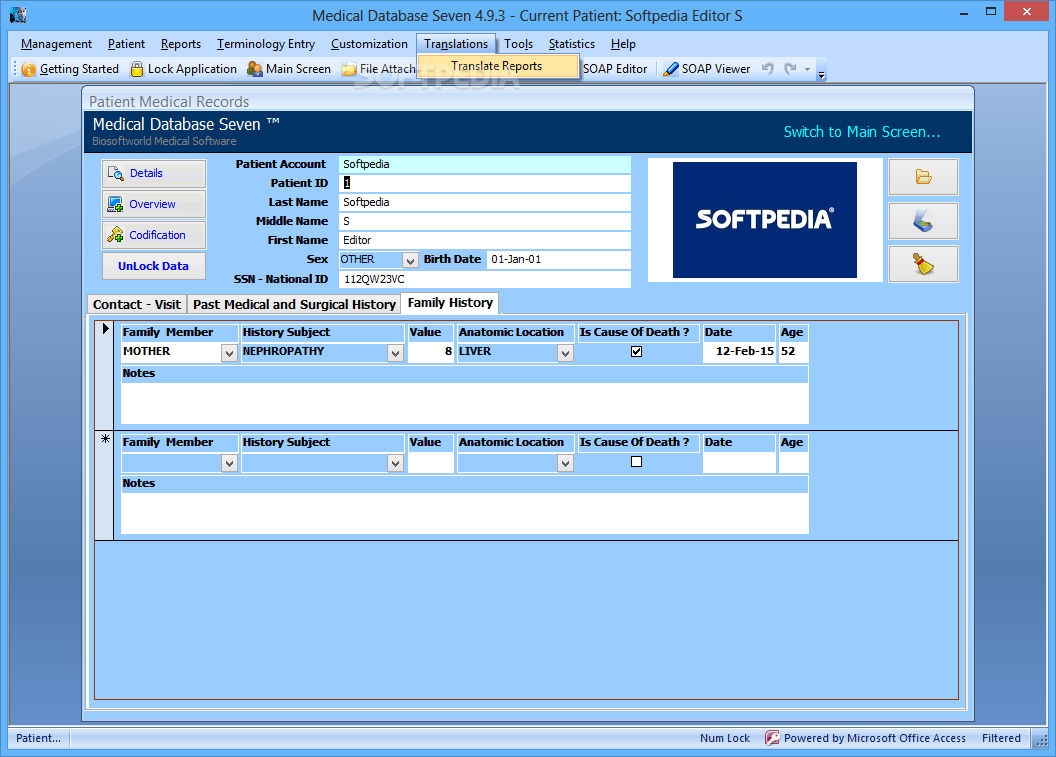Click the Lock Application padlock icon

(137, 69)
